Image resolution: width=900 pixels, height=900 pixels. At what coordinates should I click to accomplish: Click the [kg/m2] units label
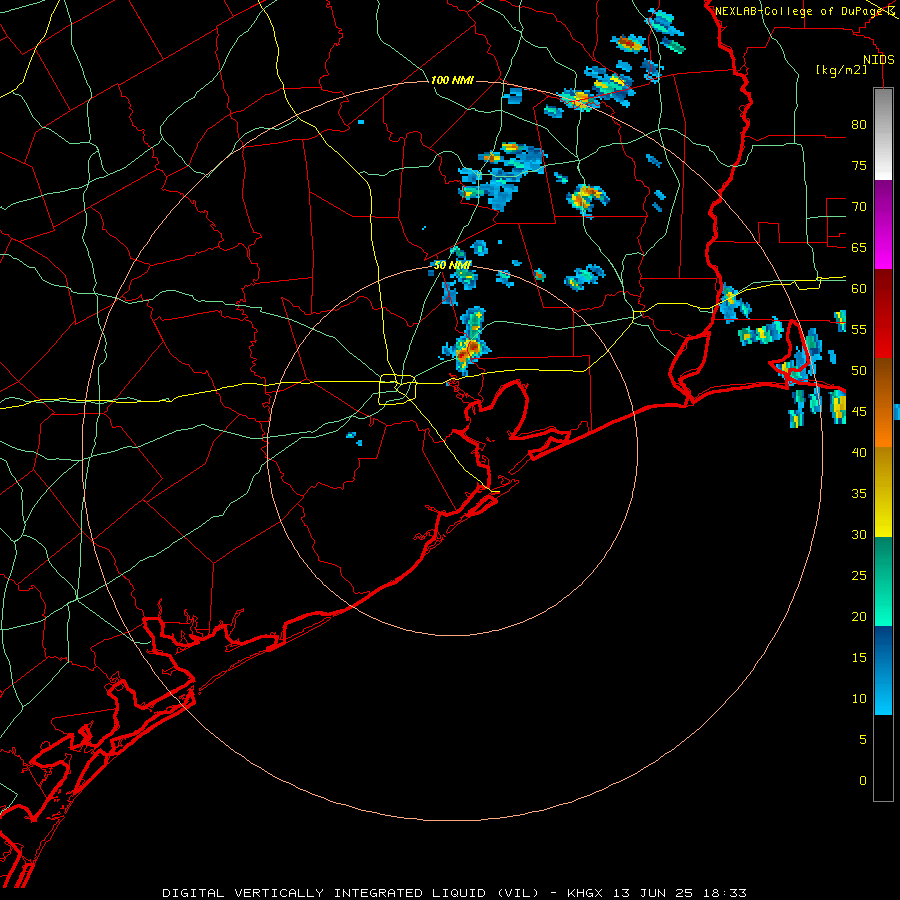click(841, 70)
